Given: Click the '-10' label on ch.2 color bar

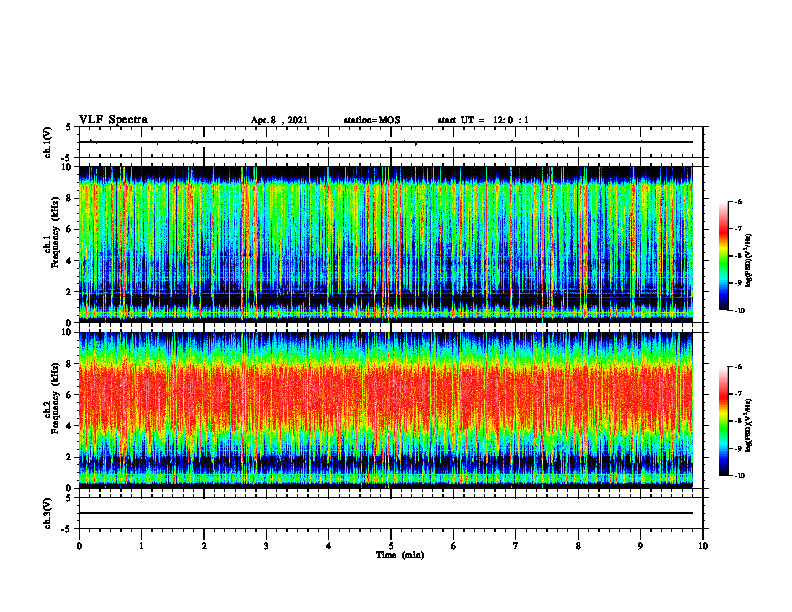Looking at the screenshot, I should click(x=739, y=476).
